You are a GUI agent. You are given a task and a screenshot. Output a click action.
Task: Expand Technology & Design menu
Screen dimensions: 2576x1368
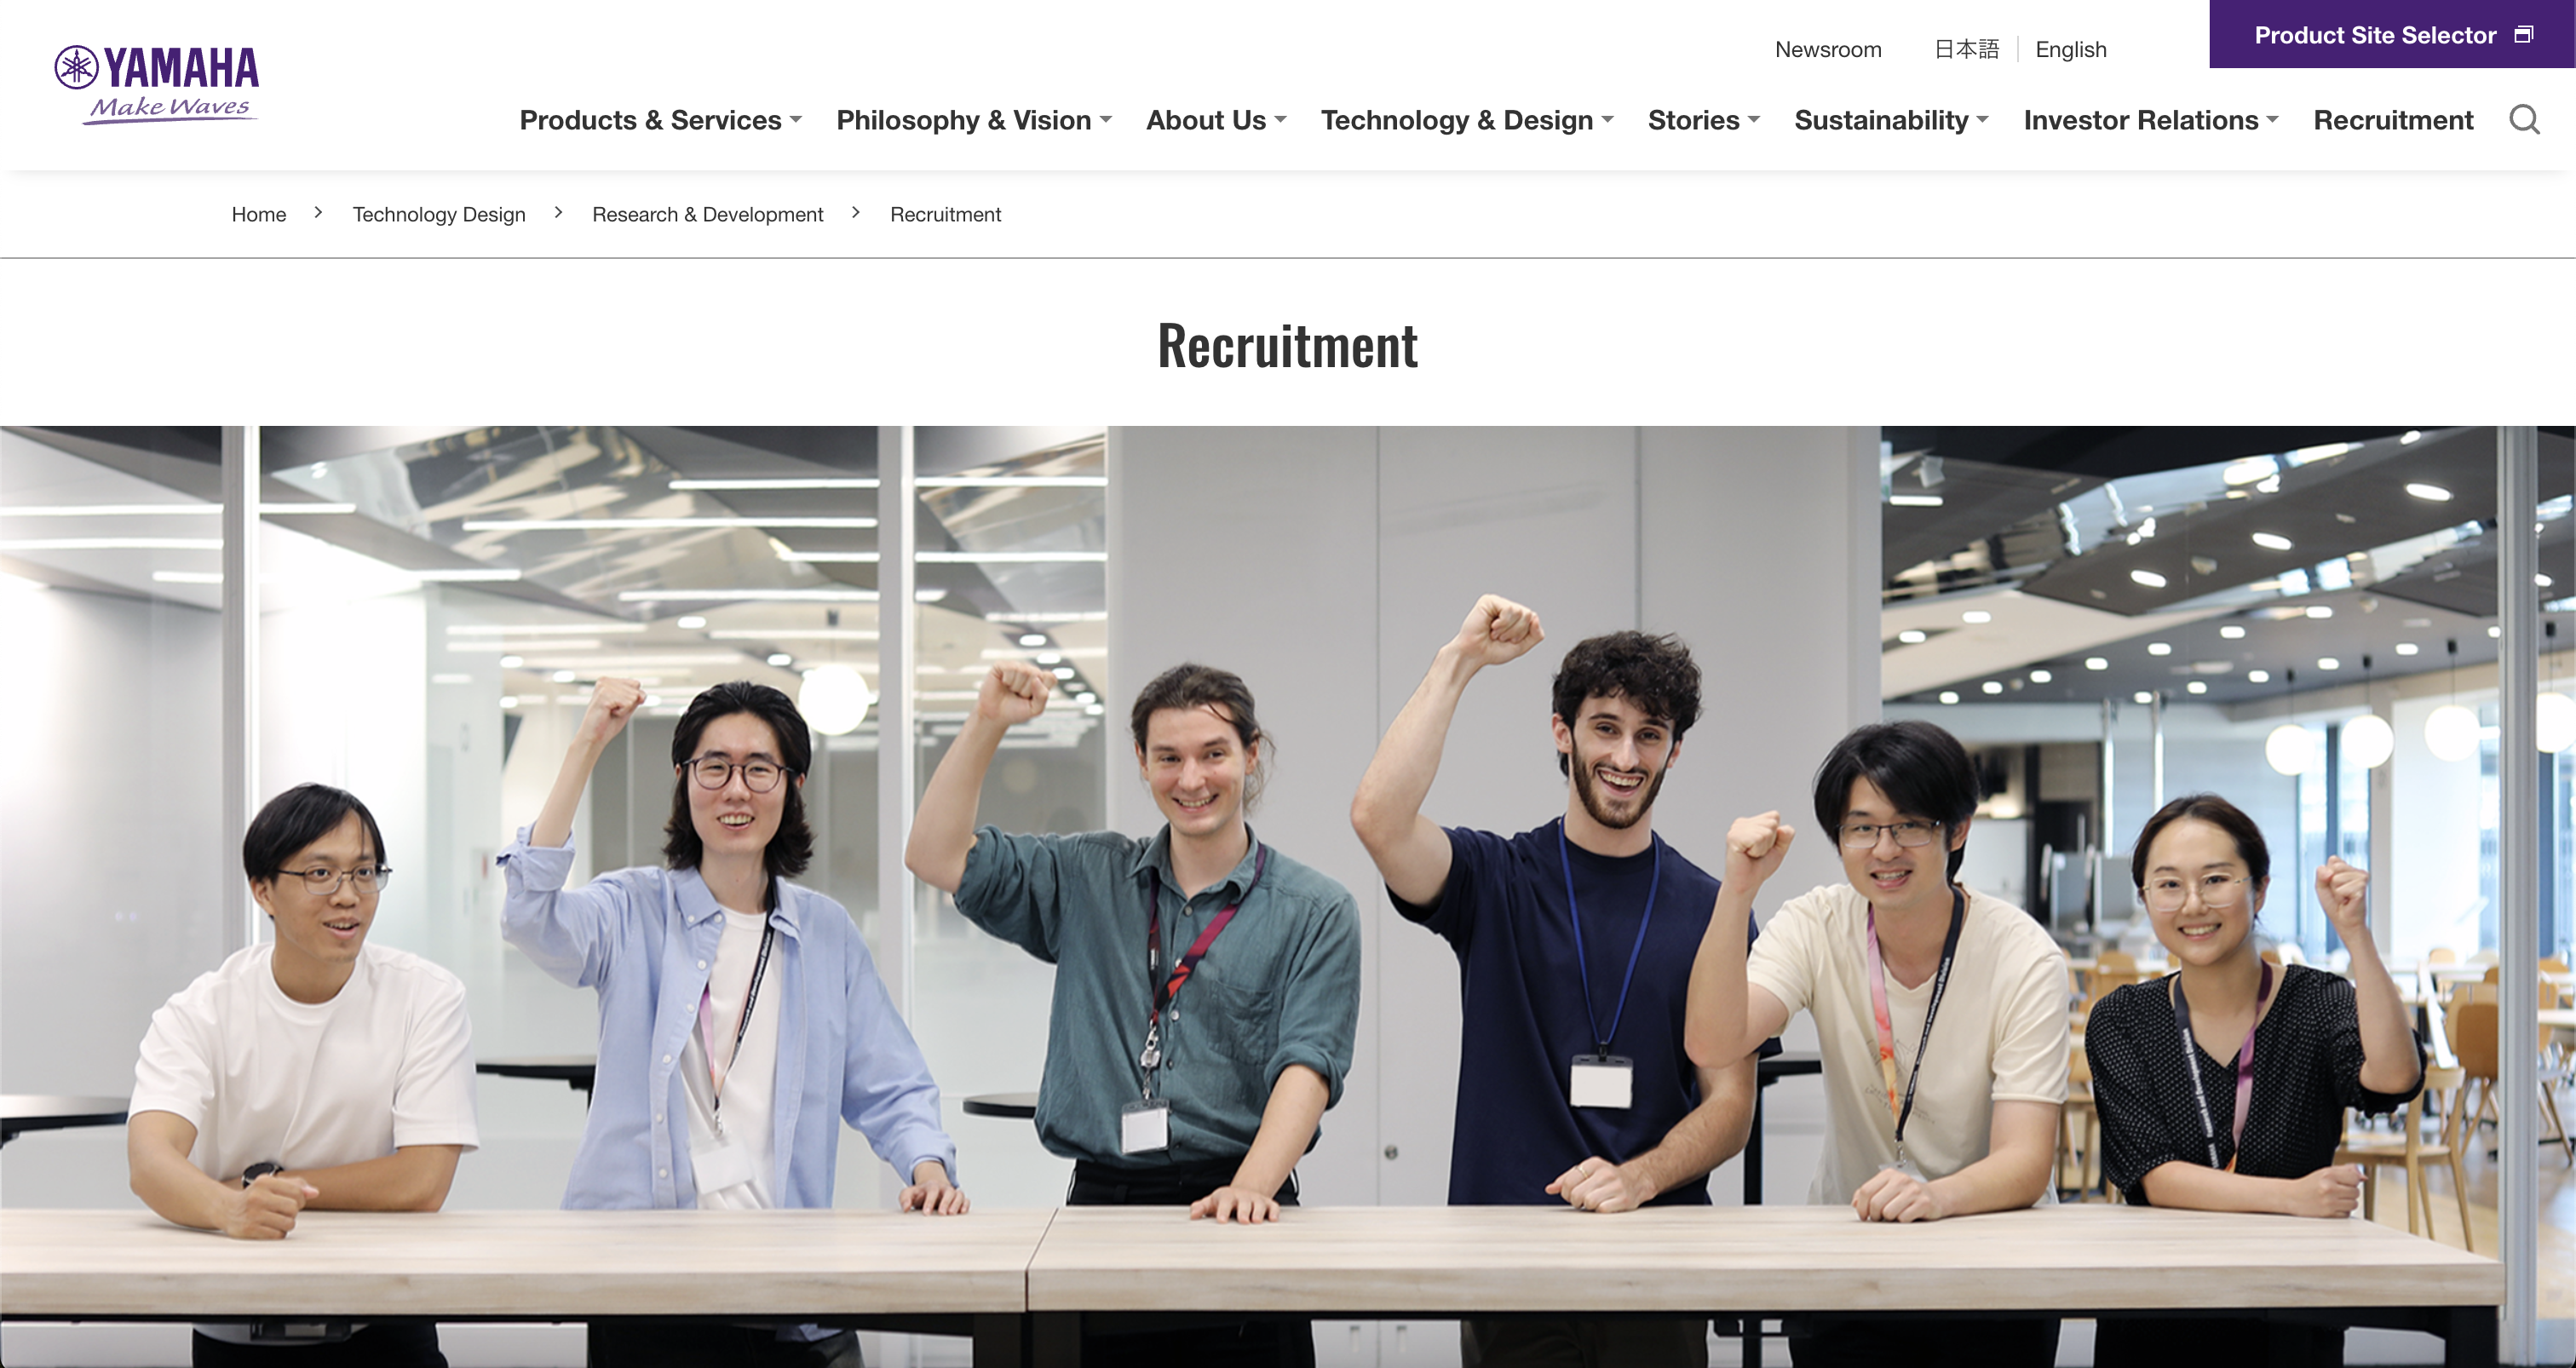tap(1467, 120)
